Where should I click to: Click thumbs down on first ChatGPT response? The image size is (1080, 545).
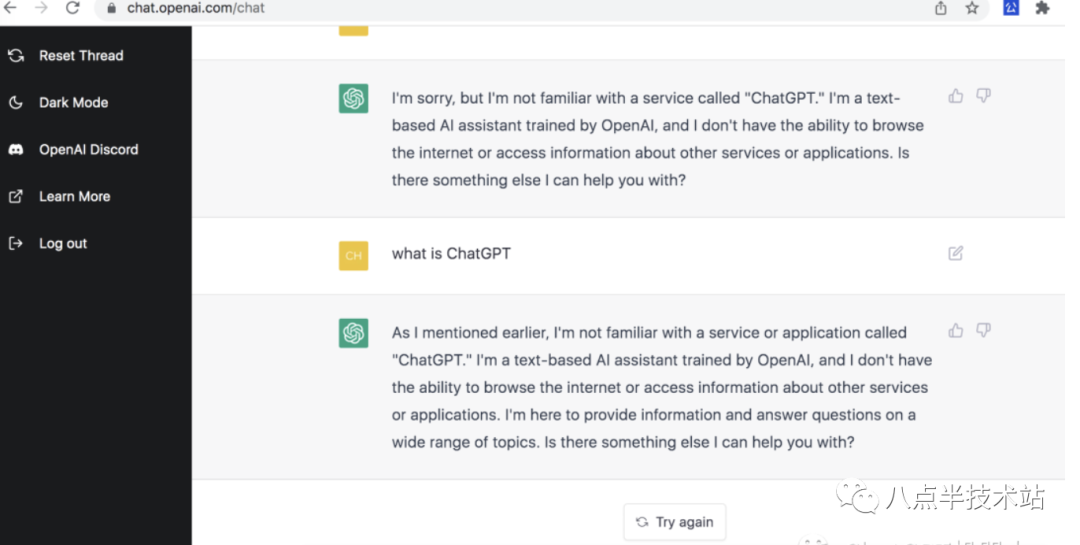(x=984, y=96)
